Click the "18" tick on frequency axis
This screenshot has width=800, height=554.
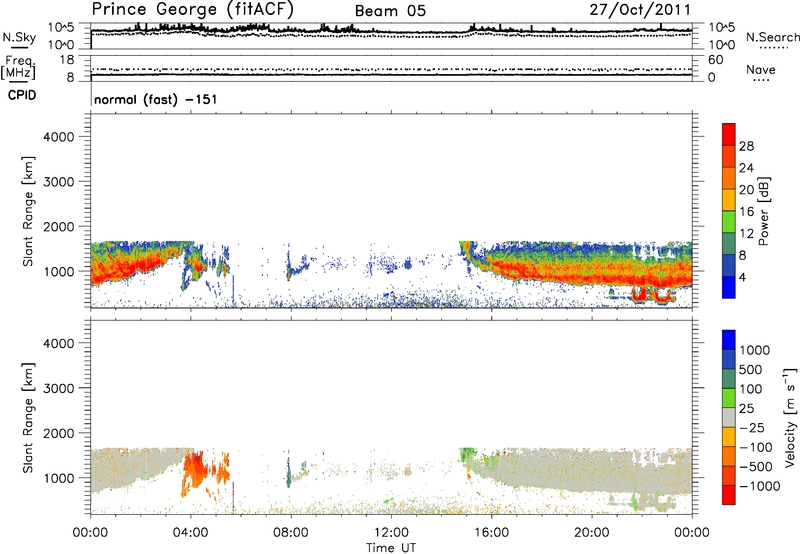tap(66, 60)
